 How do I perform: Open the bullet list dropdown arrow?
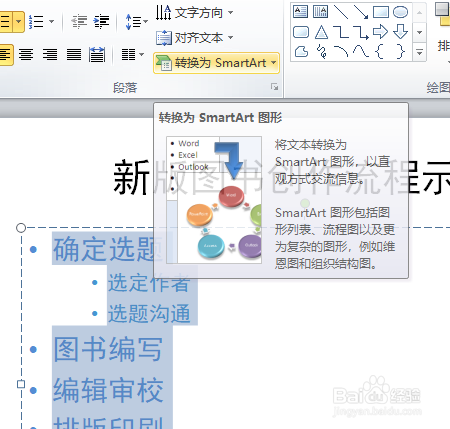coord(19,21)
